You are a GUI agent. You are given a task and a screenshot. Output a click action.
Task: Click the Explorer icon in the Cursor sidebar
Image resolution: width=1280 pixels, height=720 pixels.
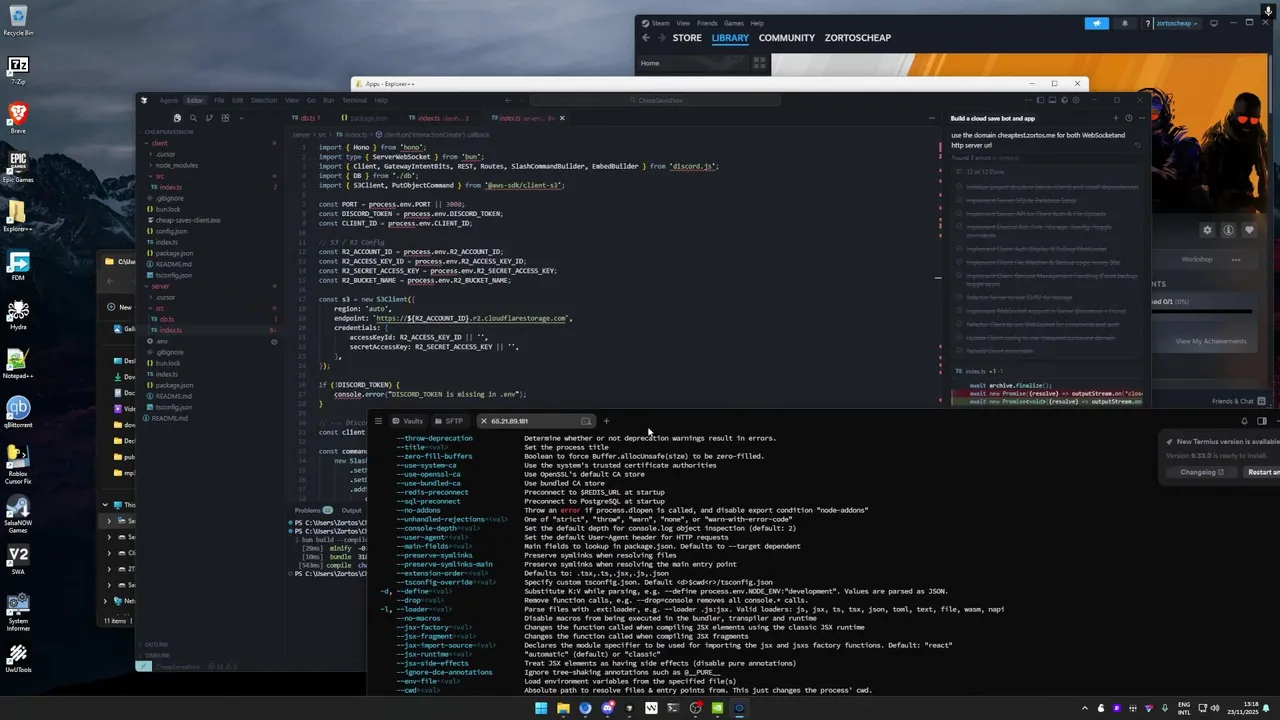177,118
